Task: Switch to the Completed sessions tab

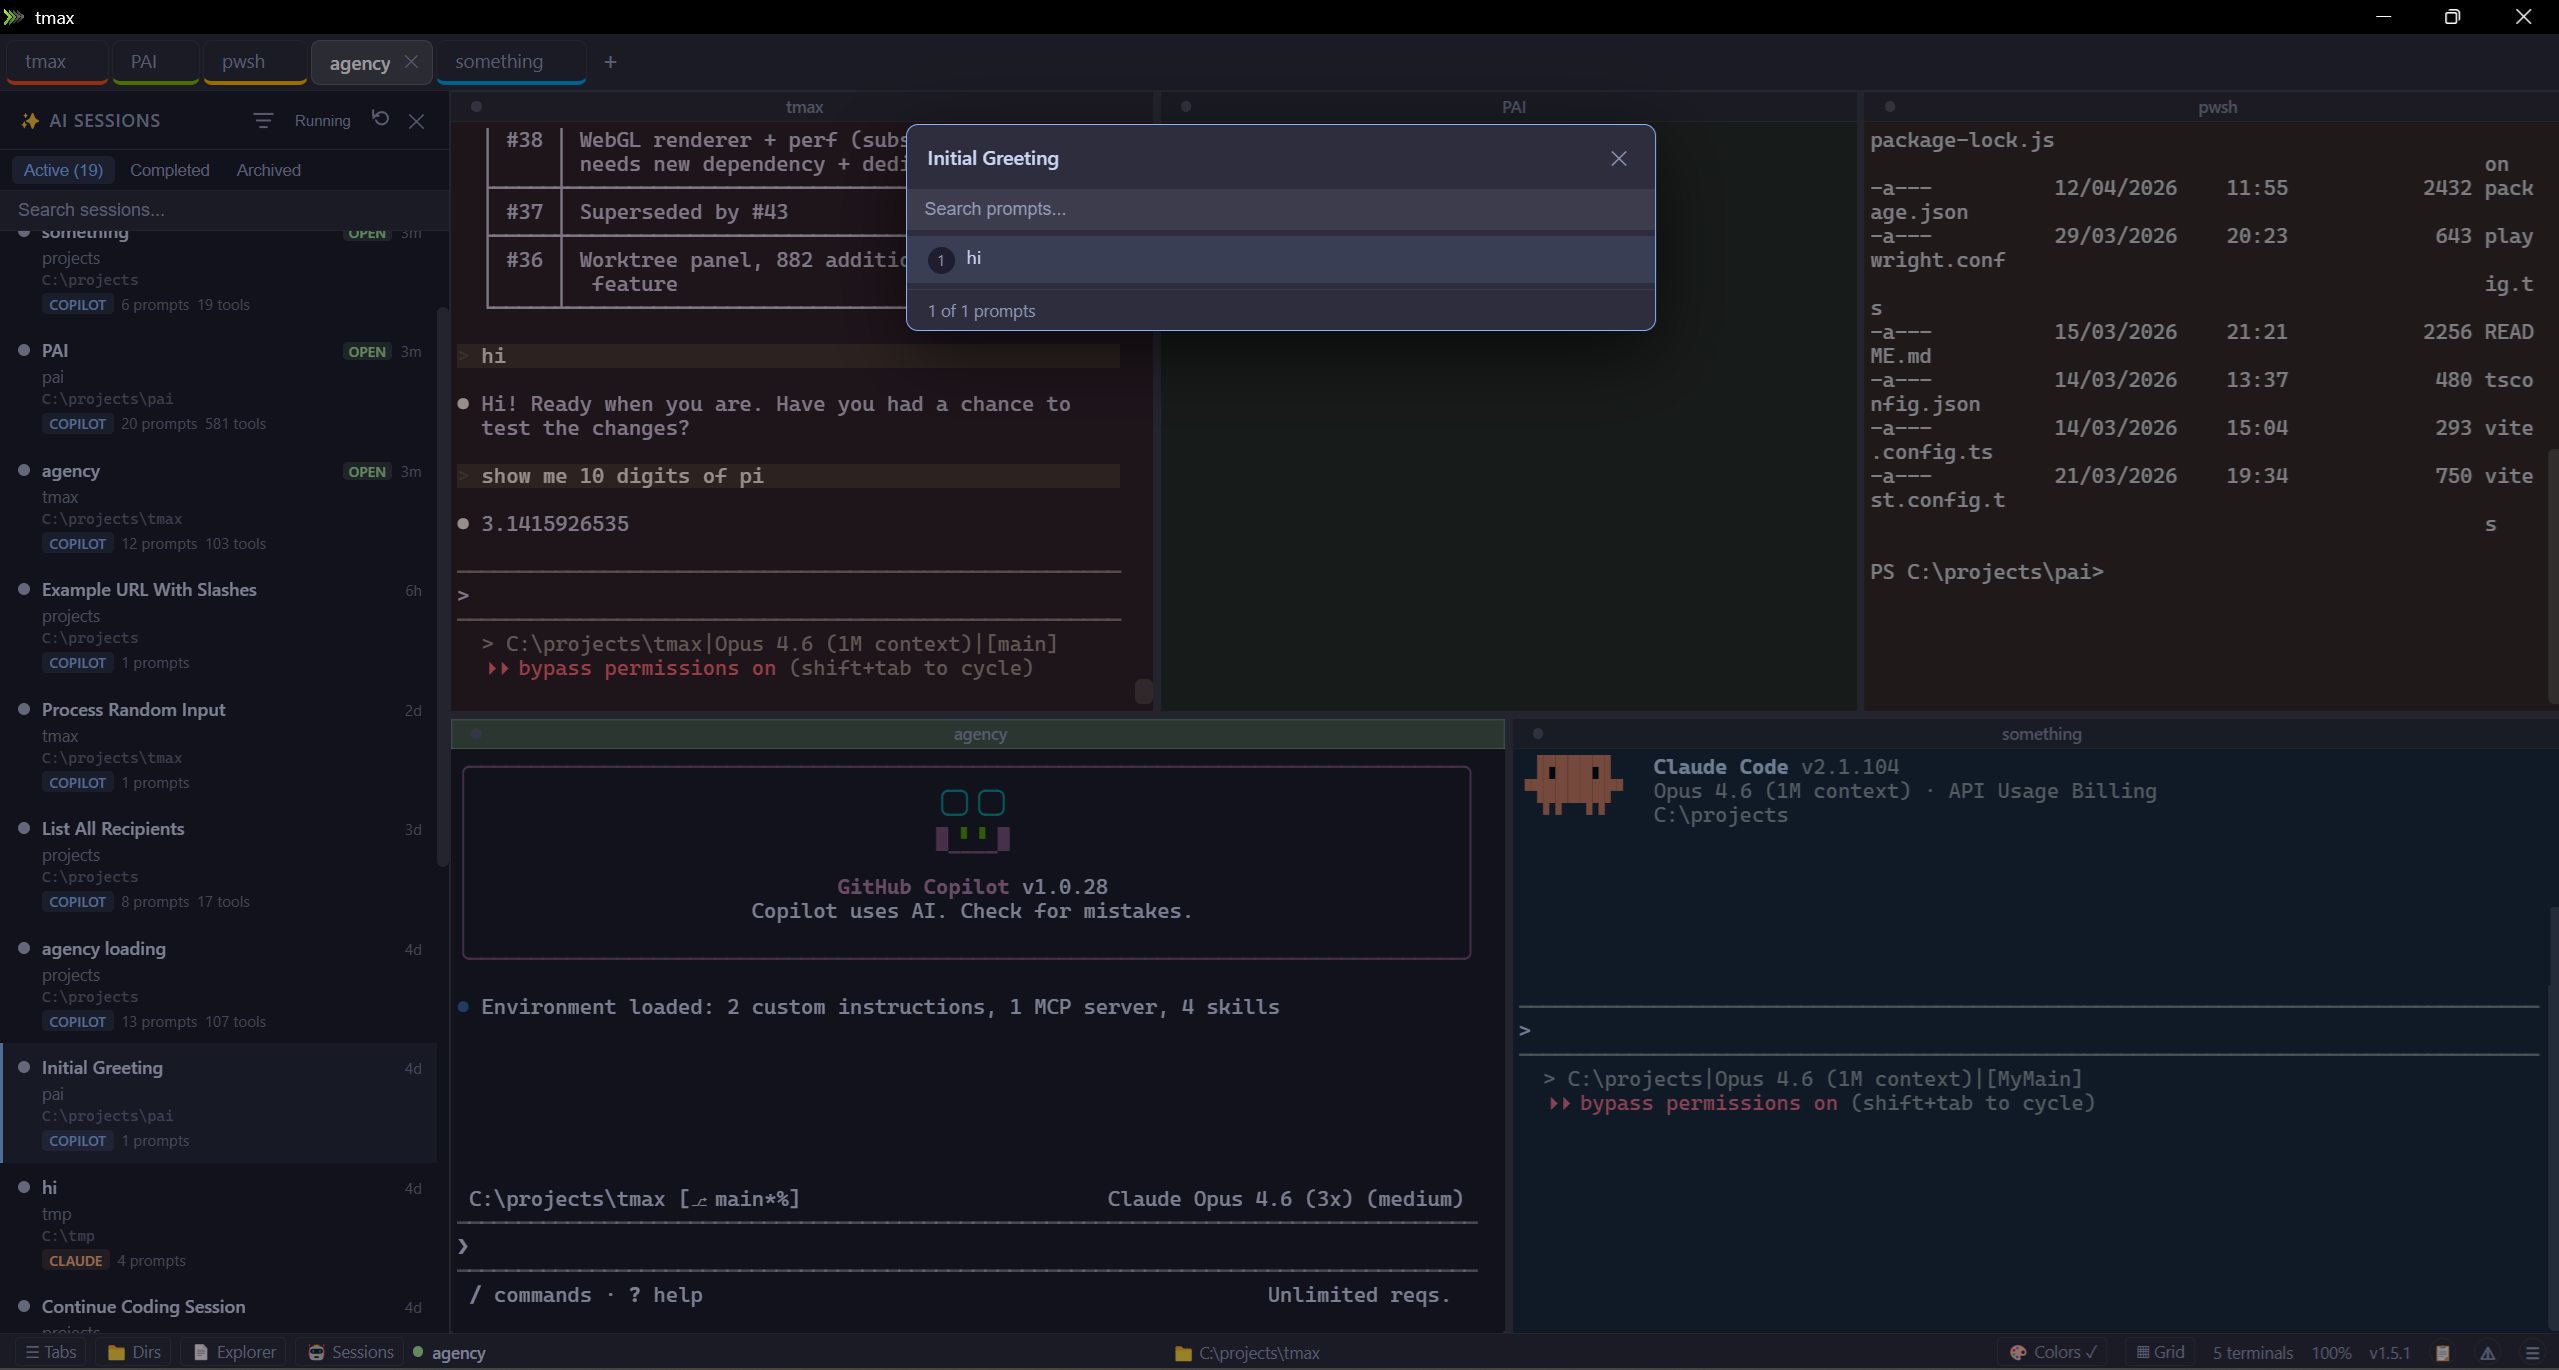Action: pos(169,169)
